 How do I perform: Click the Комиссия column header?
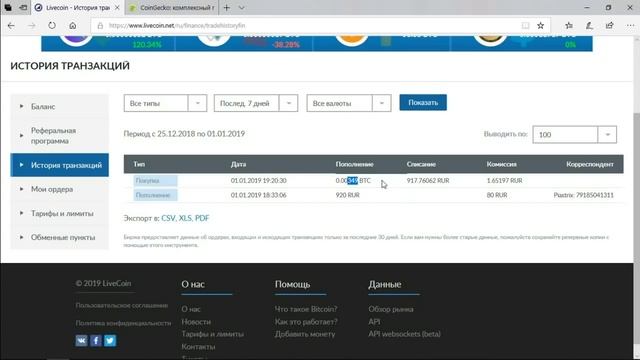coord(502,164)
